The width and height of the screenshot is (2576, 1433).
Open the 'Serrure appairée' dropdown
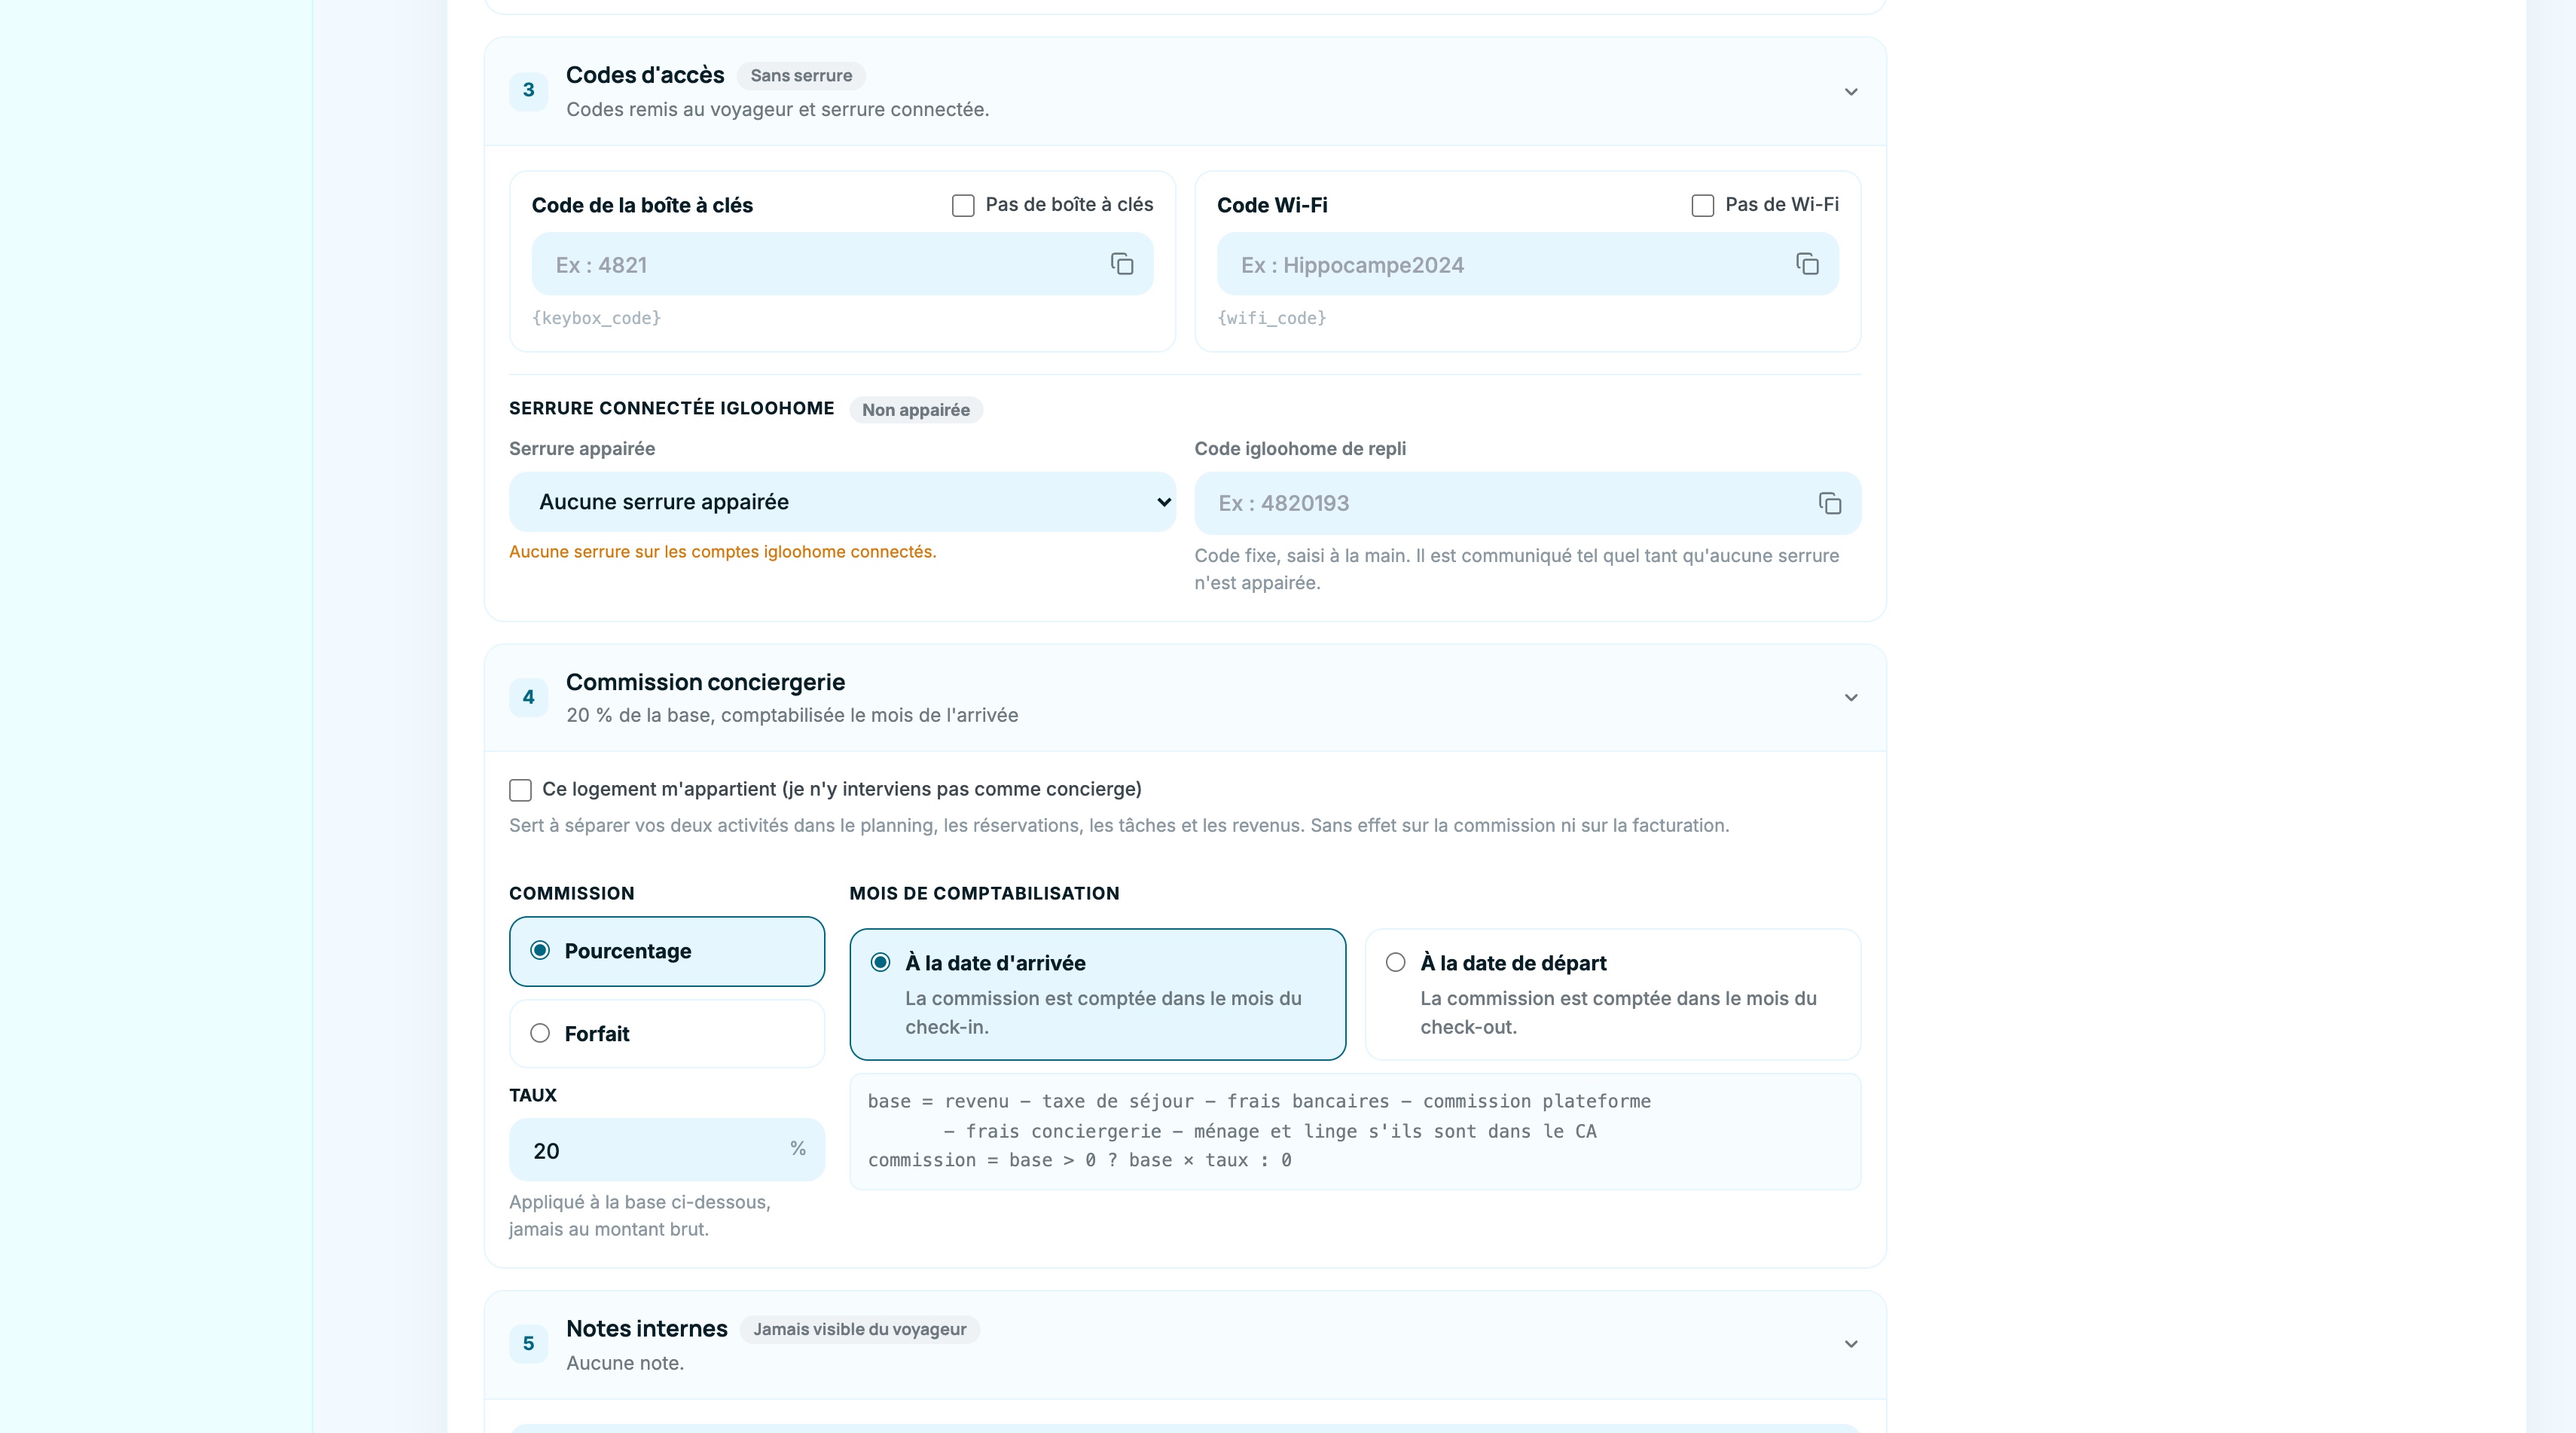click(x=842, y=502)
